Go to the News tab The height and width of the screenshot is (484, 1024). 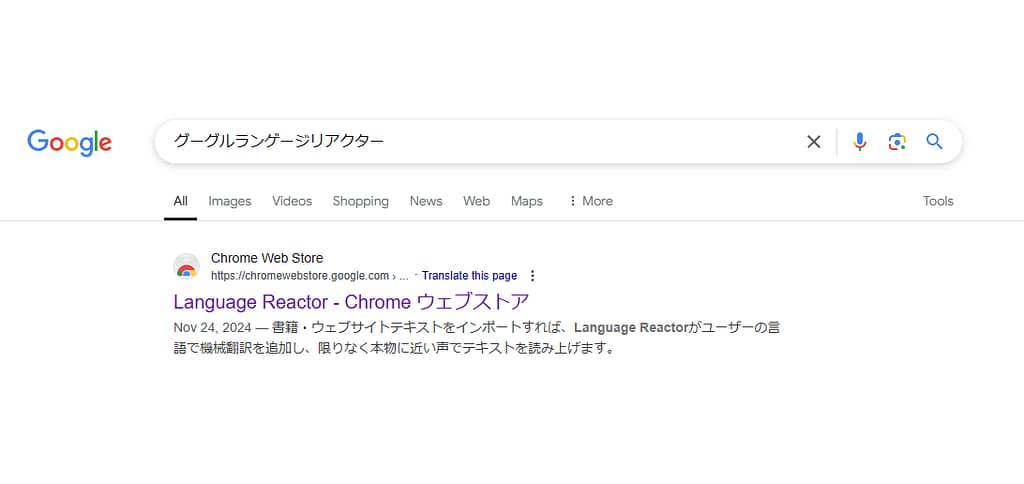click(x=425, y=201)
